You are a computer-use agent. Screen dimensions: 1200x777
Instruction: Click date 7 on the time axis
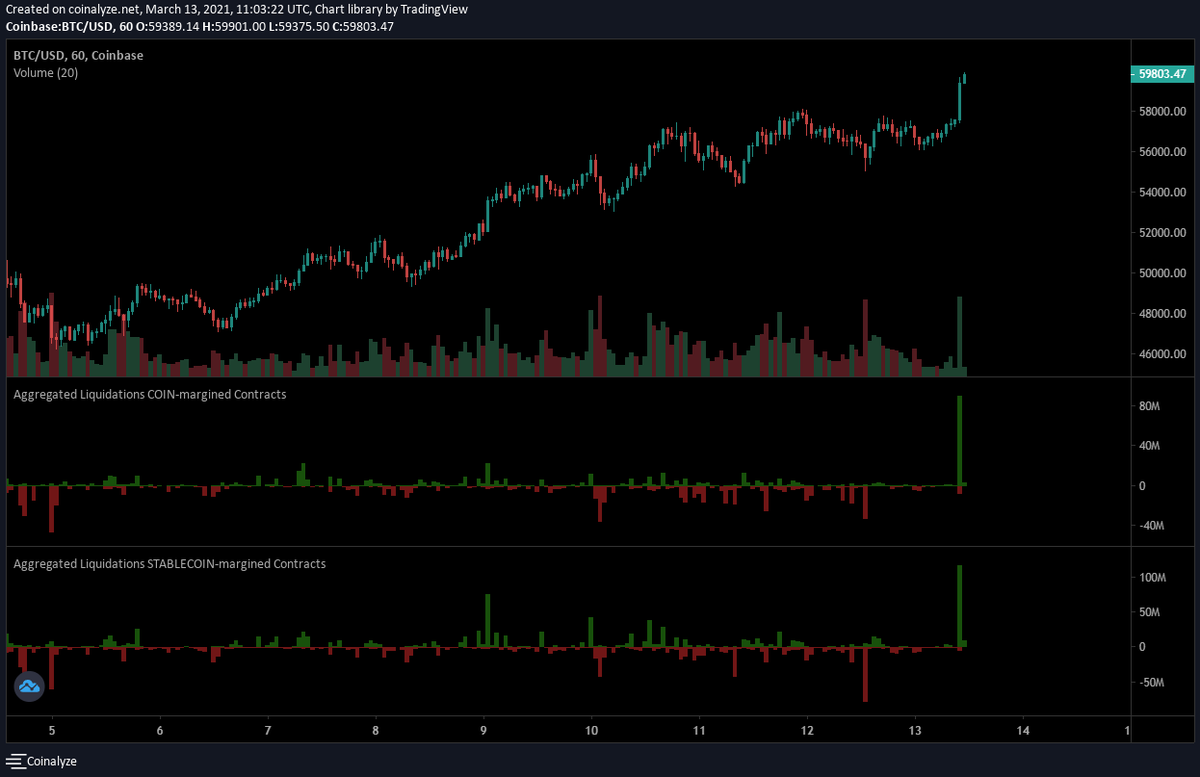[x=268, y=731]
